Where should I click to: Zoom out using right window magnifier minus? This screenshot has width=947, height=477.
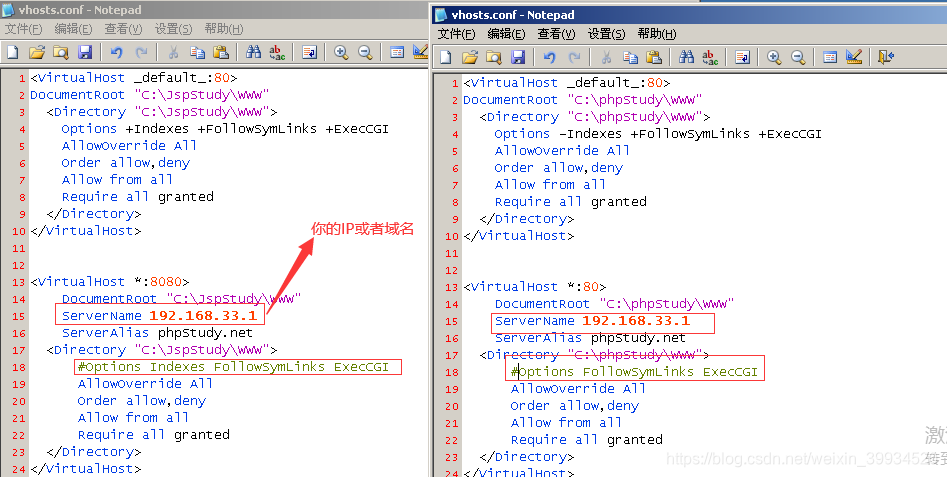click(x=798, y=57)
